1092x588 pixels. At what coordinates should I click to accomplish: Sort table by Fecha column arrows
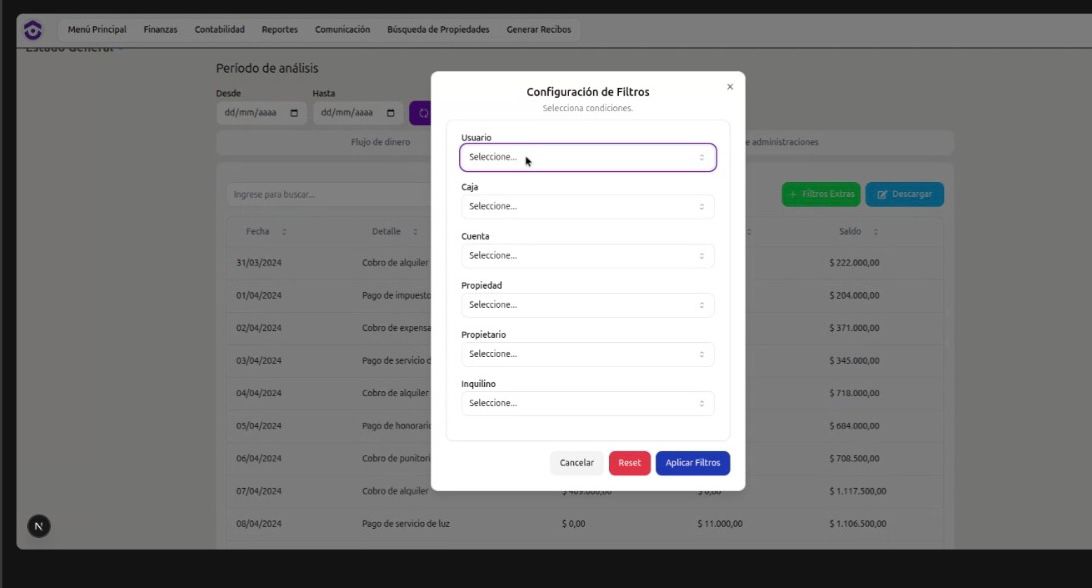click(284, 232)
